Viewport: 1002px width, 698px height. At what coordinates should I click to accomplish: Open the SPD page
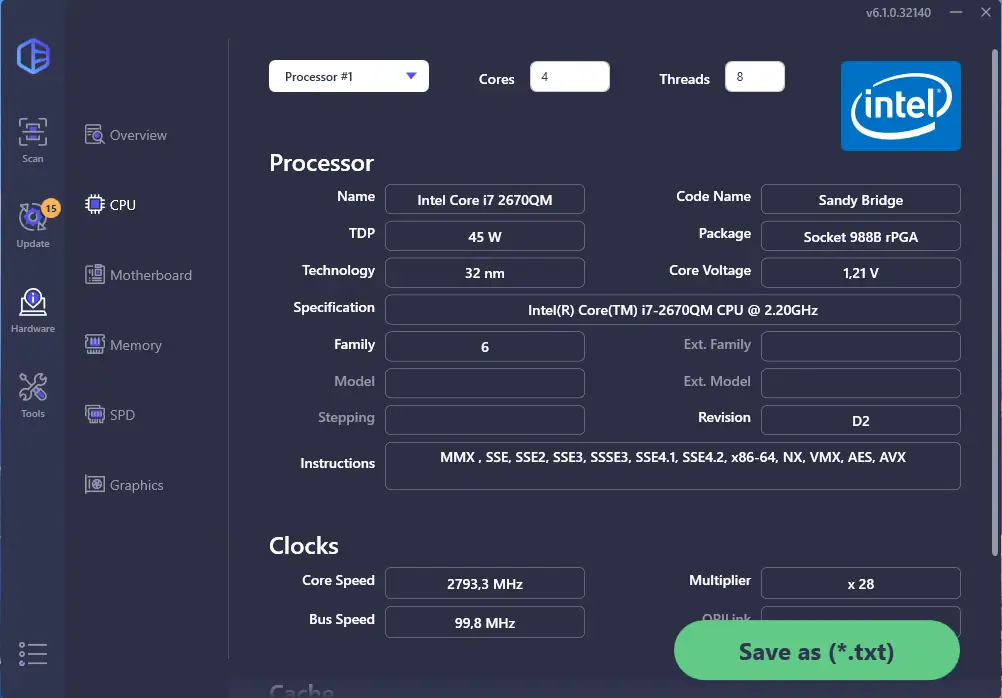pos(110,415)
